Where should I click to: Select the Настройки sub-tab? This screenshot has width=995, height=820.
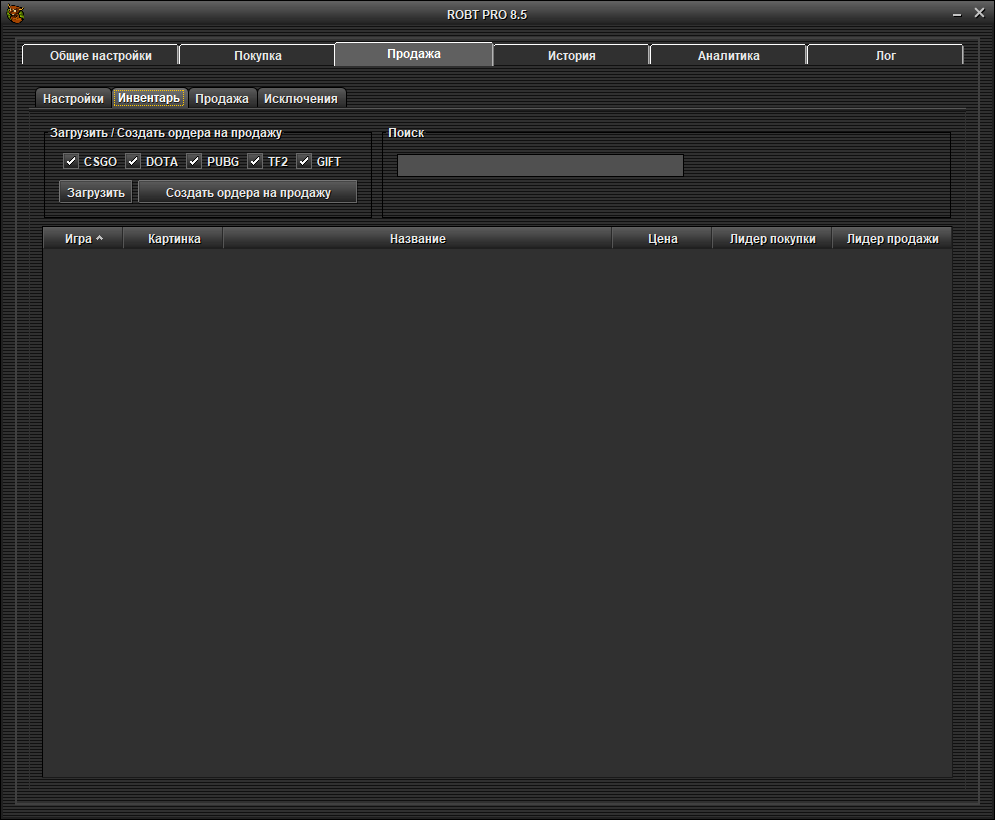click(73, 99)
